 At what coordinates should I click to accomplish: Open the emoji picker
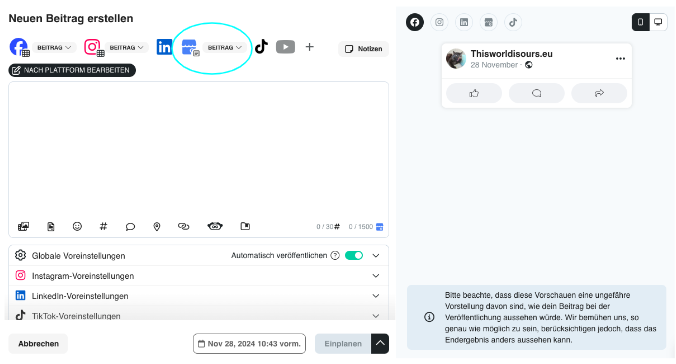[x=77, y=226]
